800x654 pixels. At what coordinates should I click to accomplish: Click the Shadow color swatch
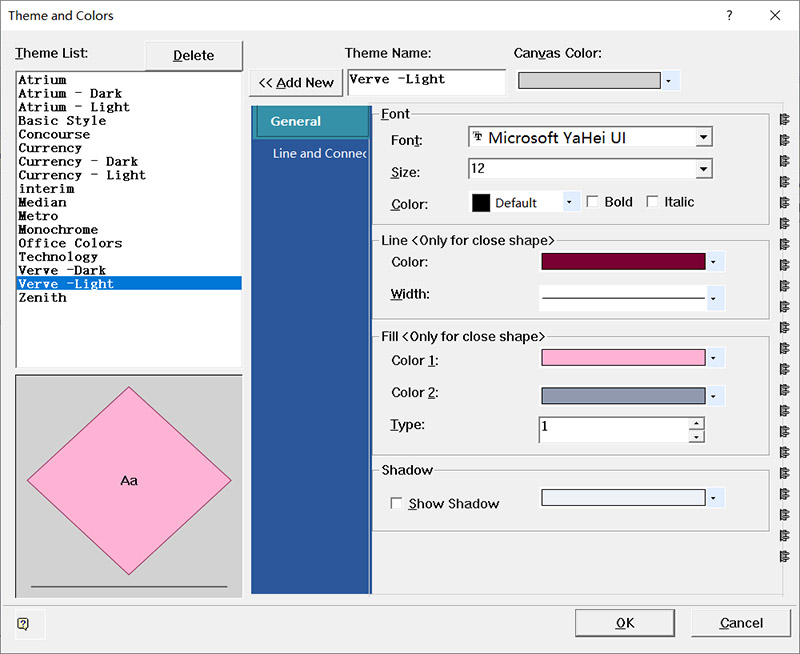pos(623,497)
